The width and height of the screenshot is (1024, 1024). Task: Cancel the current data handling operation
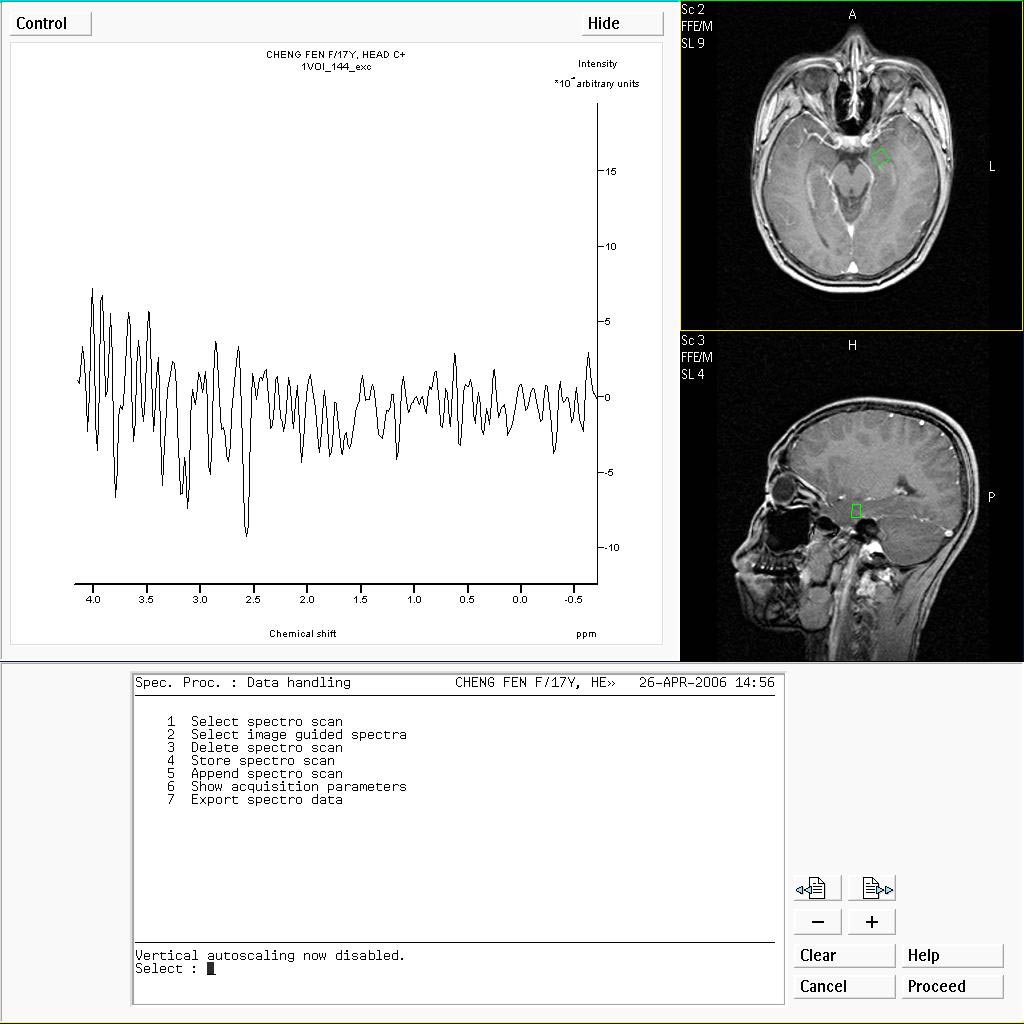pyautogui.click(x=844, y=986)
